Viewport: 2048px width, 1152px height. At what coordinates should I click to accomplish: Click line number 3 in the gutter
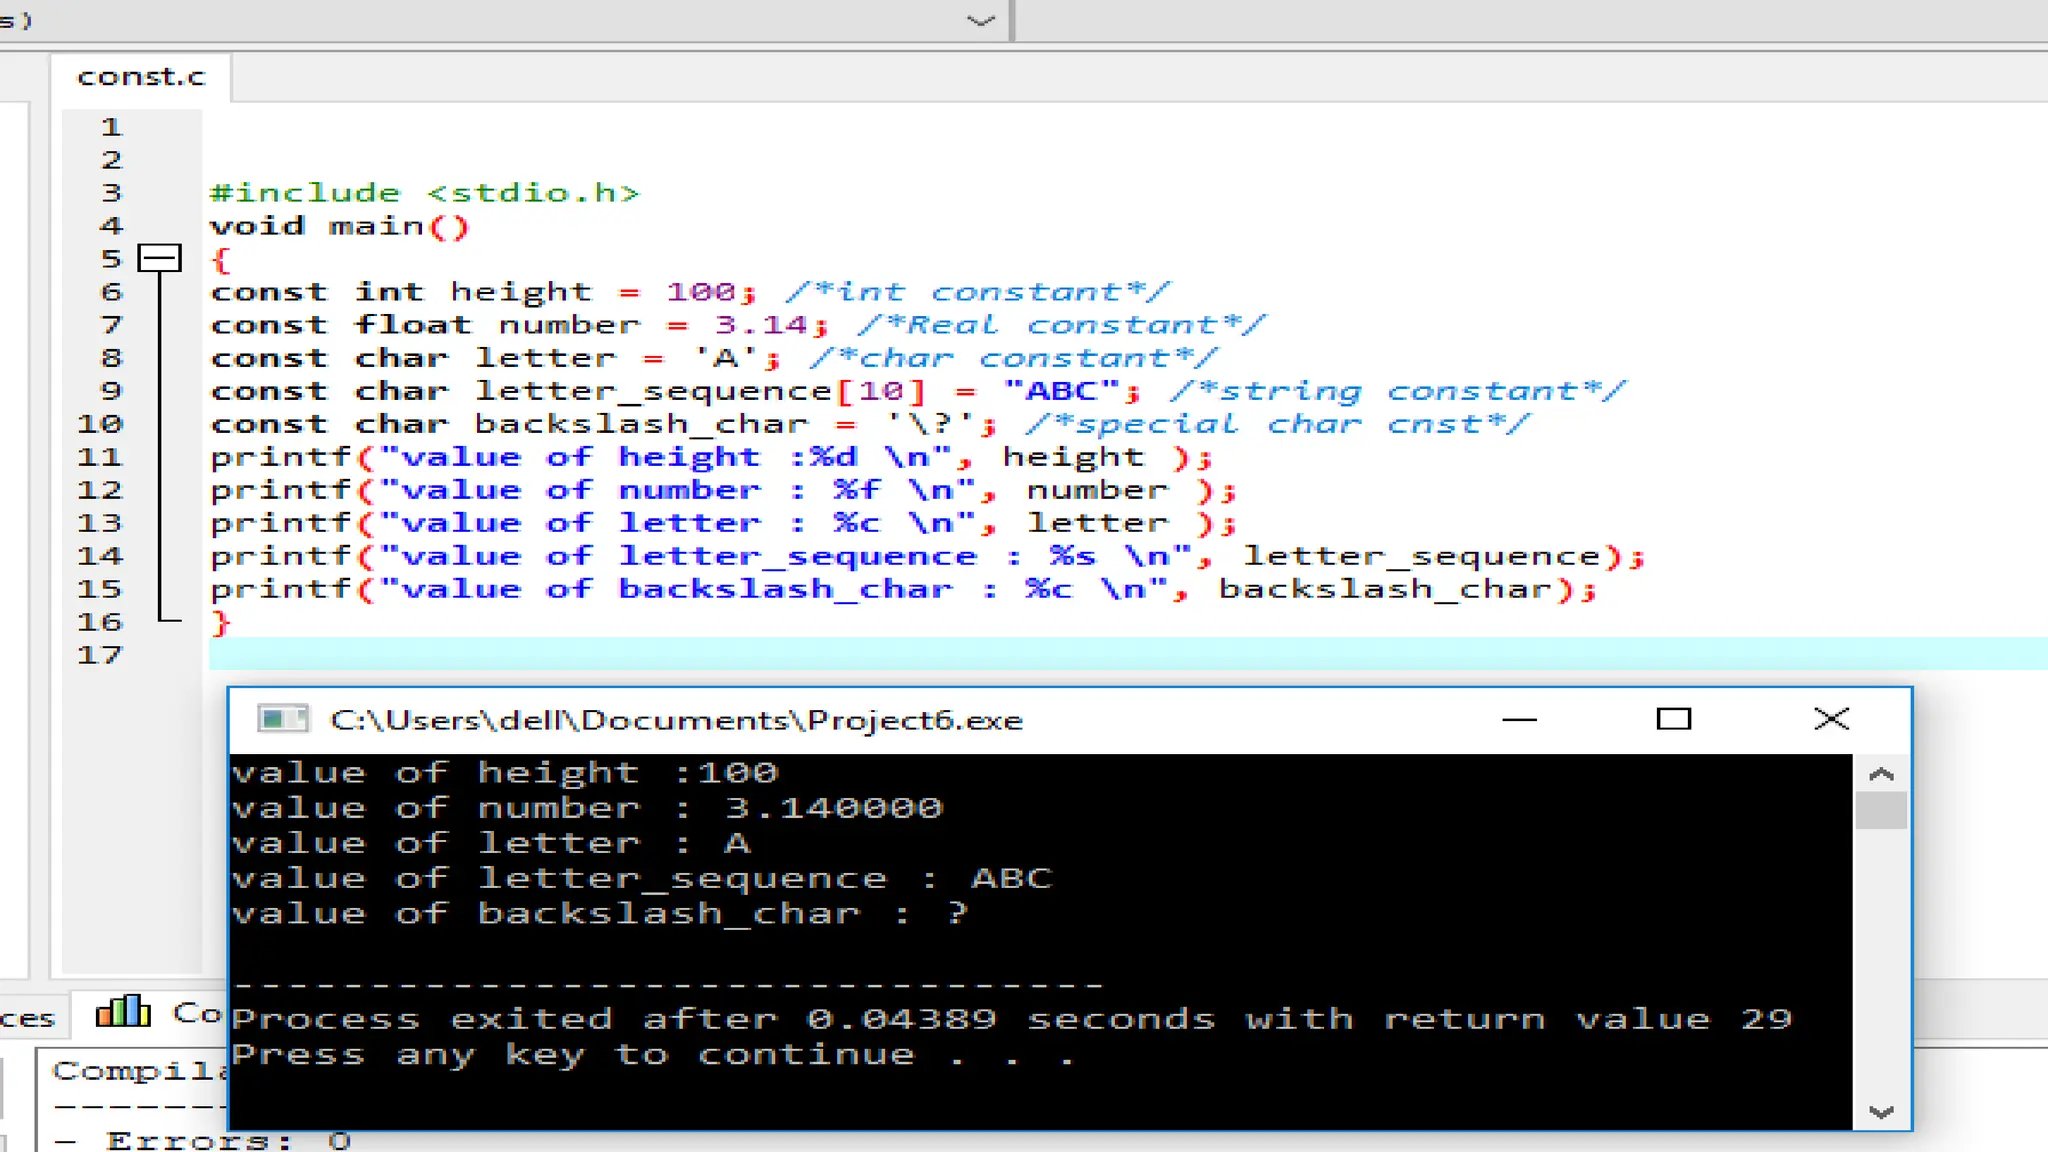pyautogui.click(x=111, y=192)
